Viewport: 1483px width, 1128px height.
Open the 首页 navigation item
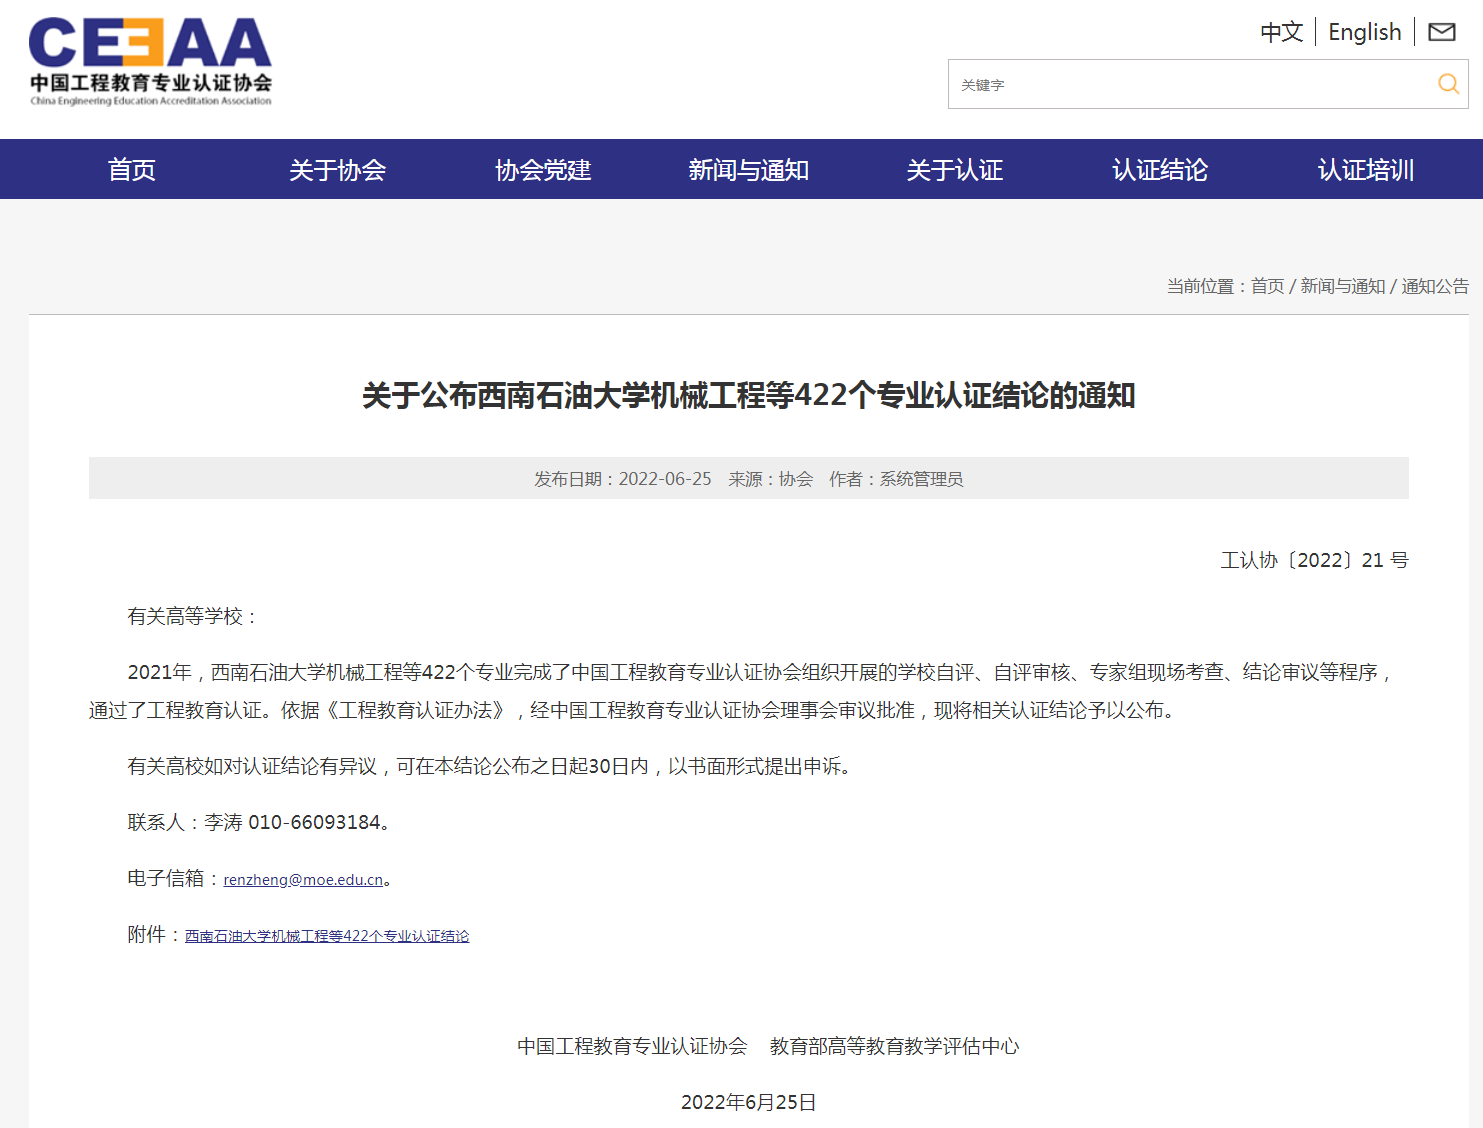click(x=132, y=170)
